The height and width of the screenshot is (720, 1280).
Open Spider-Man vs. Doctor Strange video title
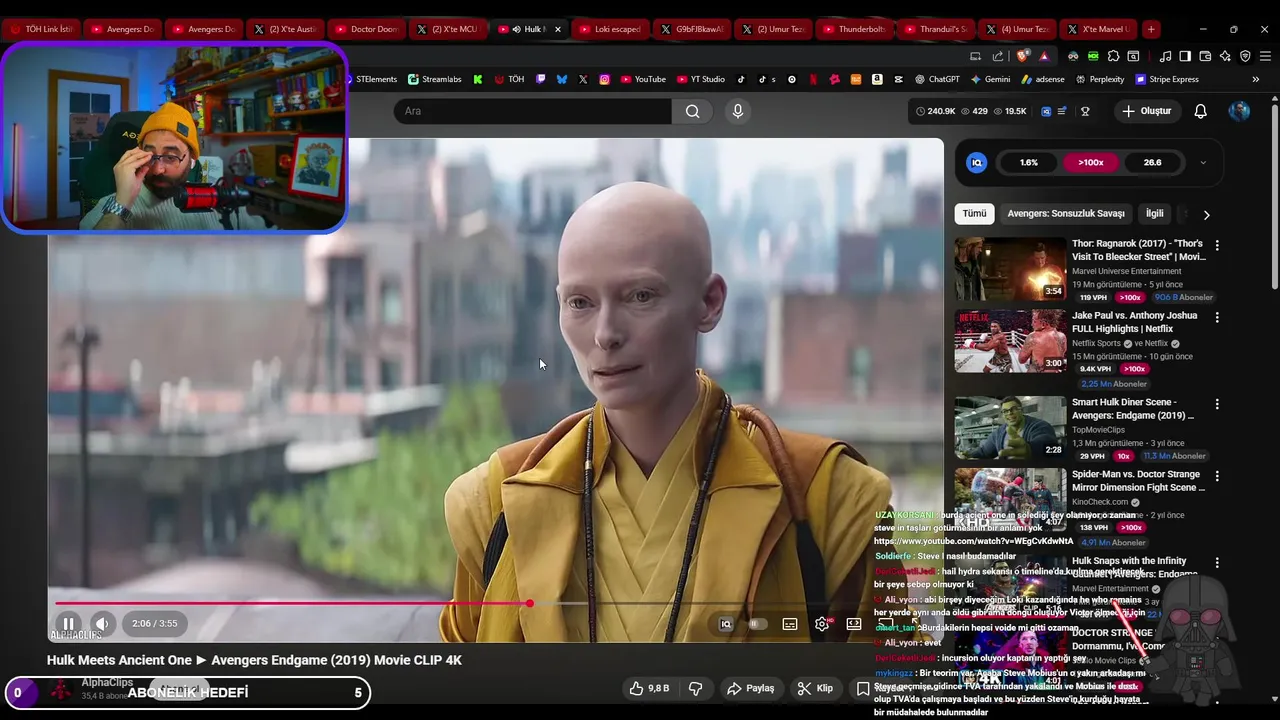pyautogui.click(x=1138, y=481)
